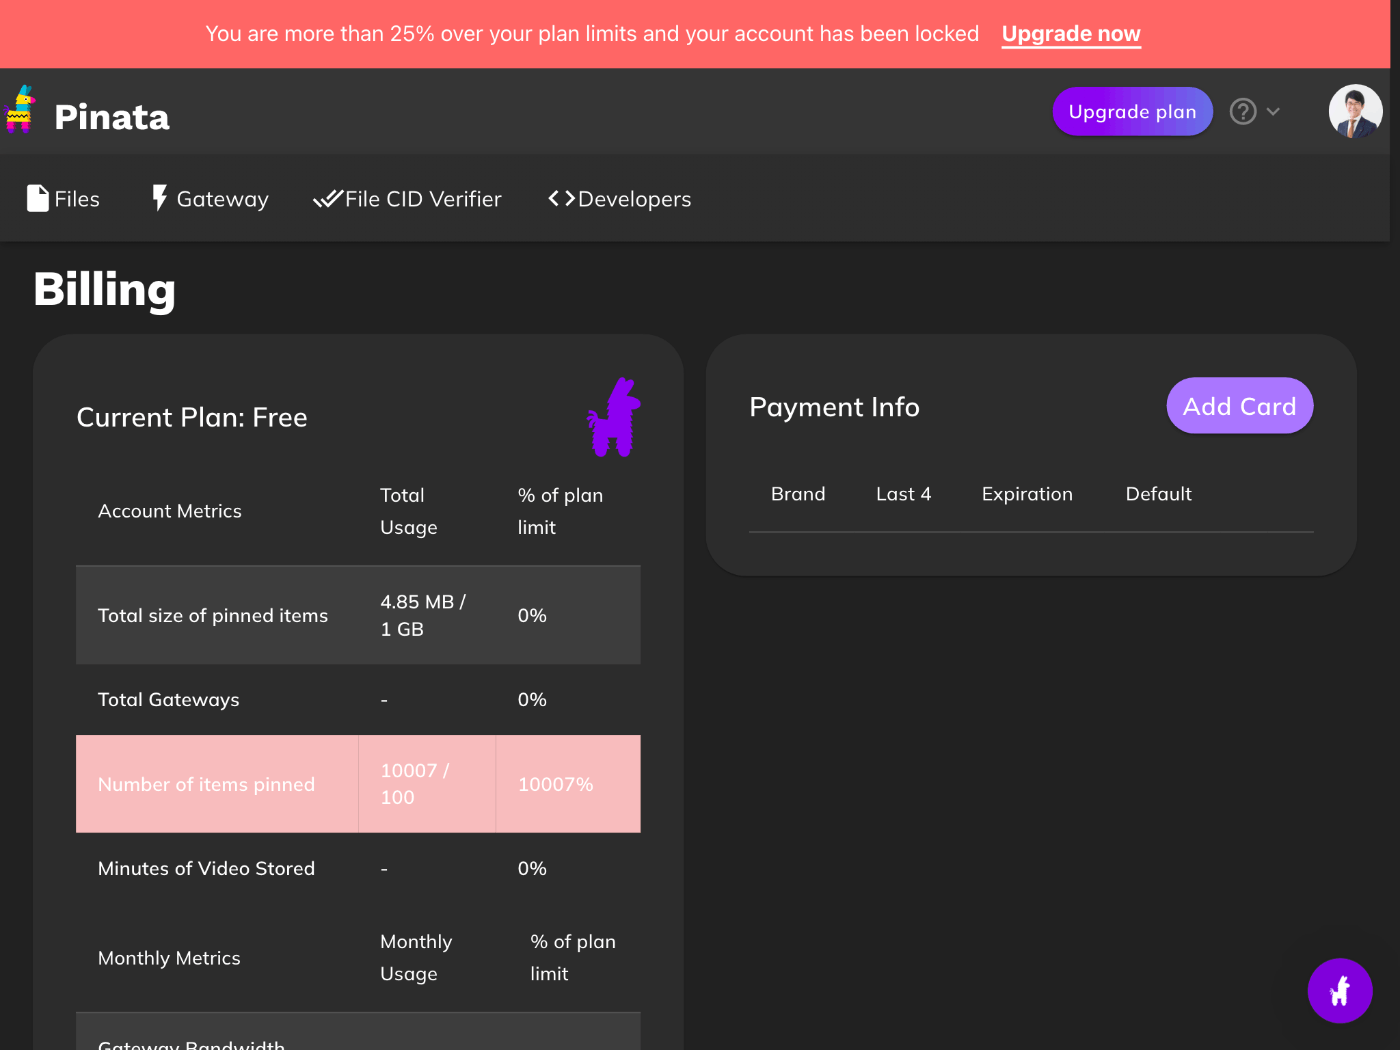Click the '10007 / 100' usage value
Screen dimensions: 1400x1050
point(415,784)
